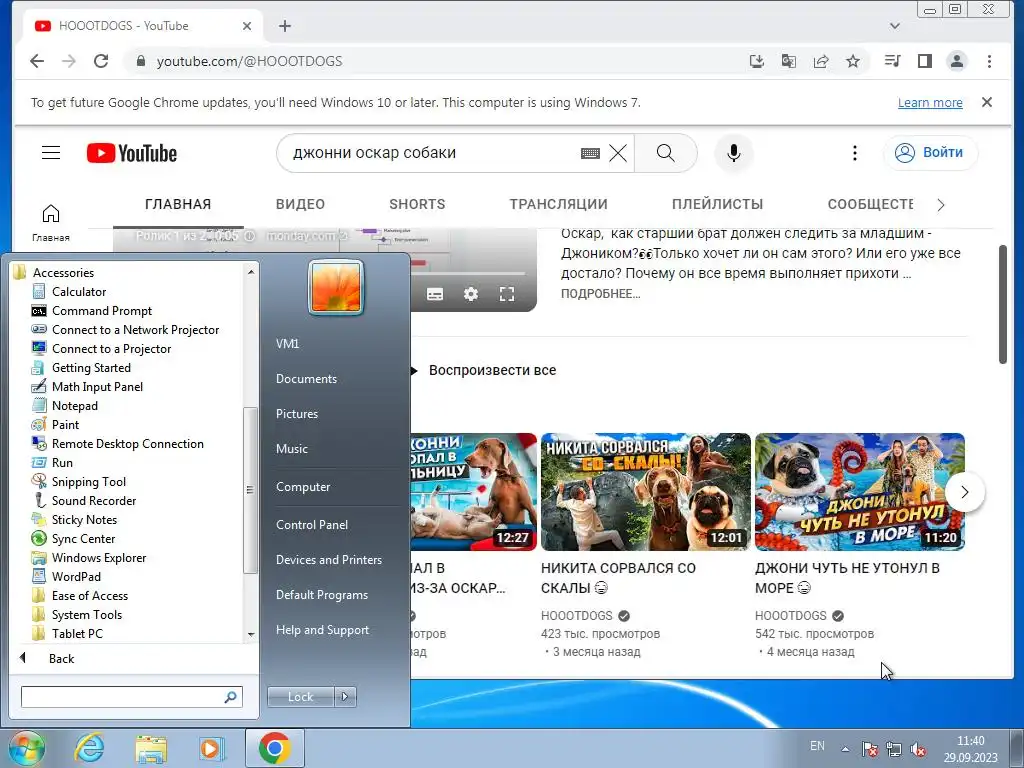This screenshot has width=1024, height=768.
Task: Open the YouTube hamburger guide menu
Action: pos(51,153)
